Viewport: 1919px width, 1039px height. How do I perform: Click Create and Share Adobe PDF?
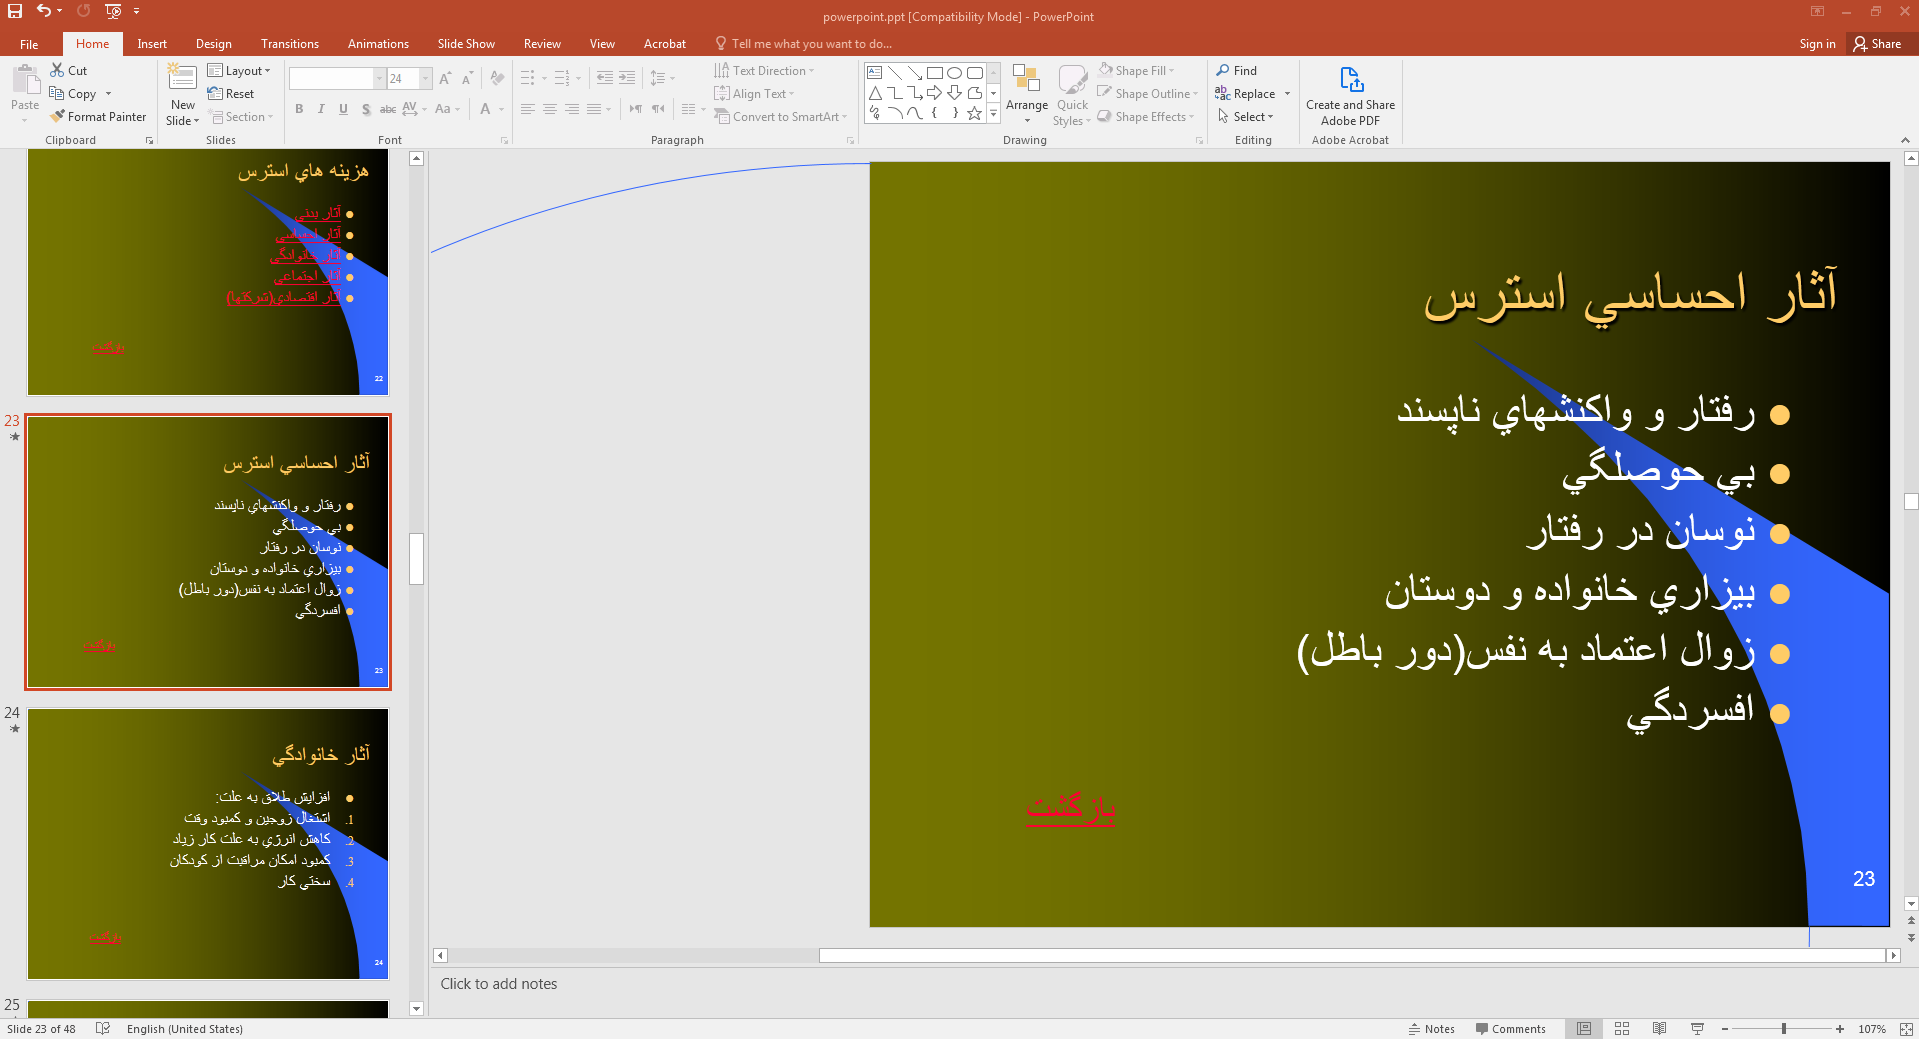click(x=1350, y=96)
